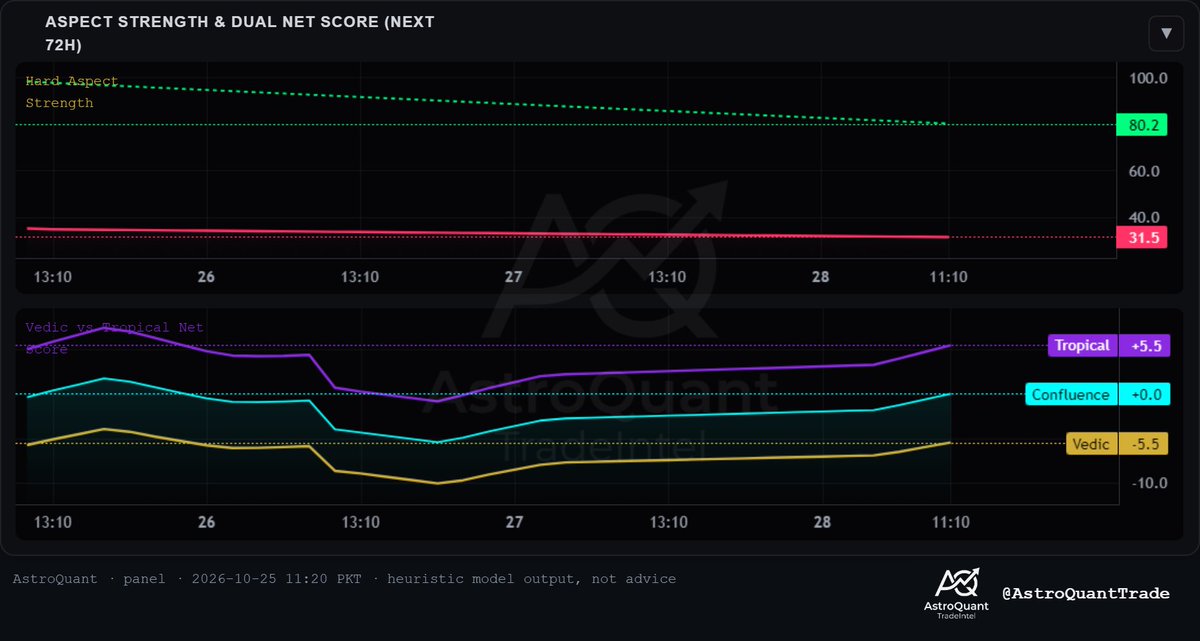
Task: Click date label 27 on lower time axis
Action: 514,523
